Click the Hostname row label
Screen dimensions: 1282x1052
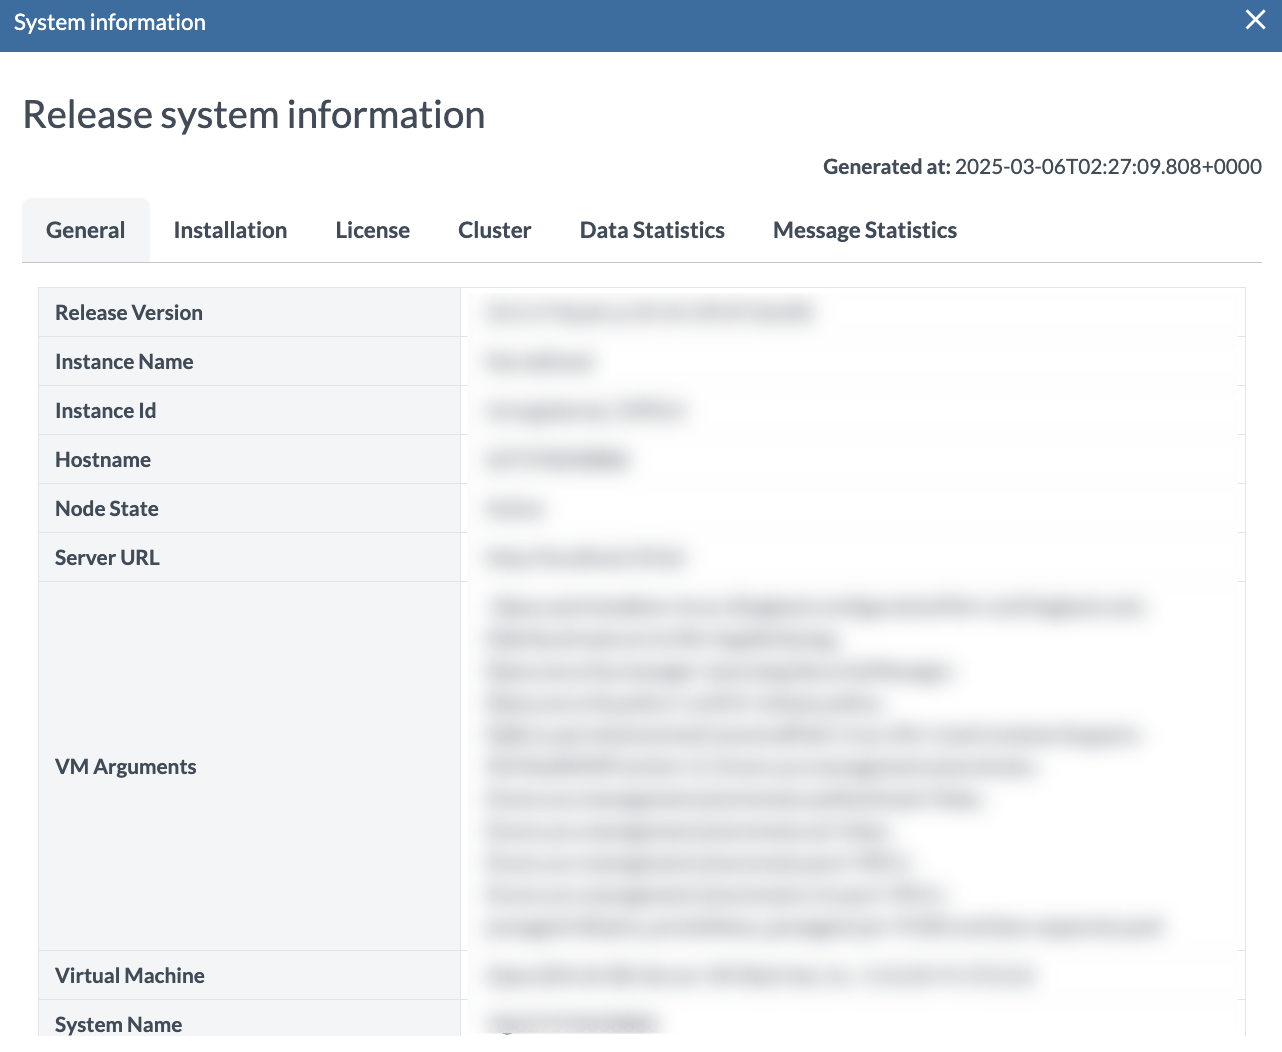pyautogui.click(x=103, y=460)
